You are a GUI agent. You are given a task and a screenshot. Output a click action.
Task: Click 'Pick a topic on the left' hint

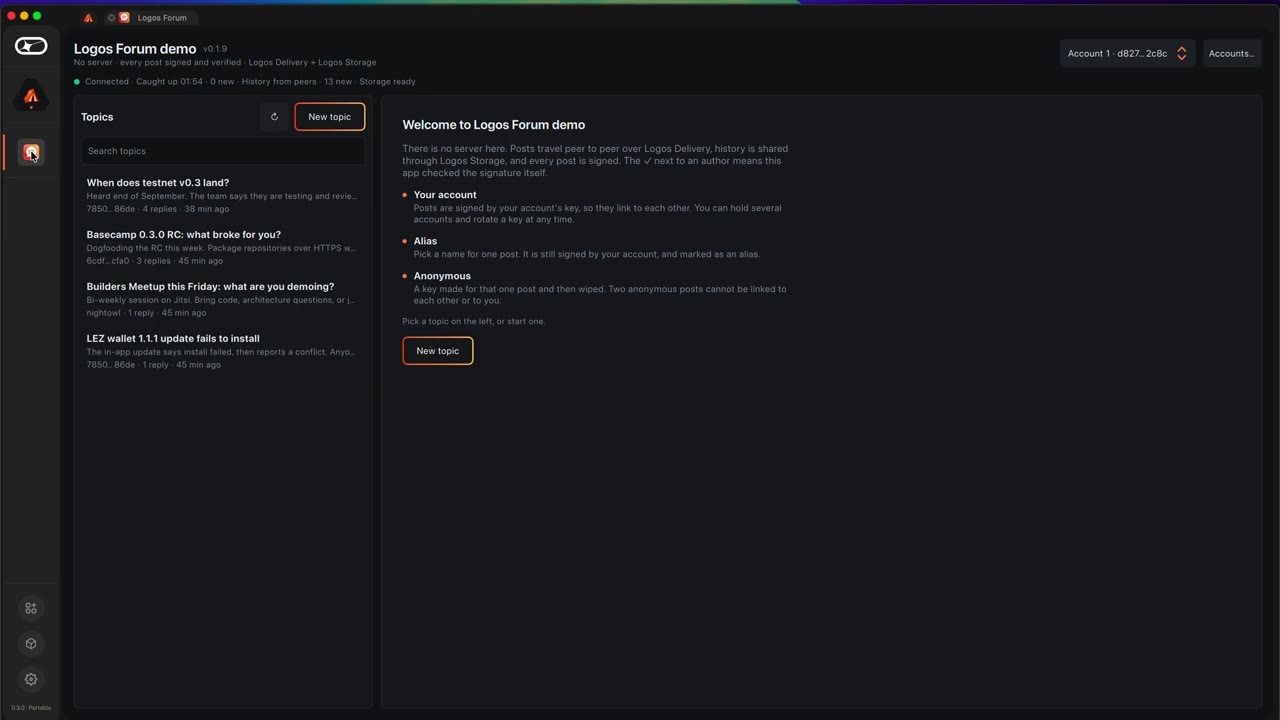(x=474, y=321)
